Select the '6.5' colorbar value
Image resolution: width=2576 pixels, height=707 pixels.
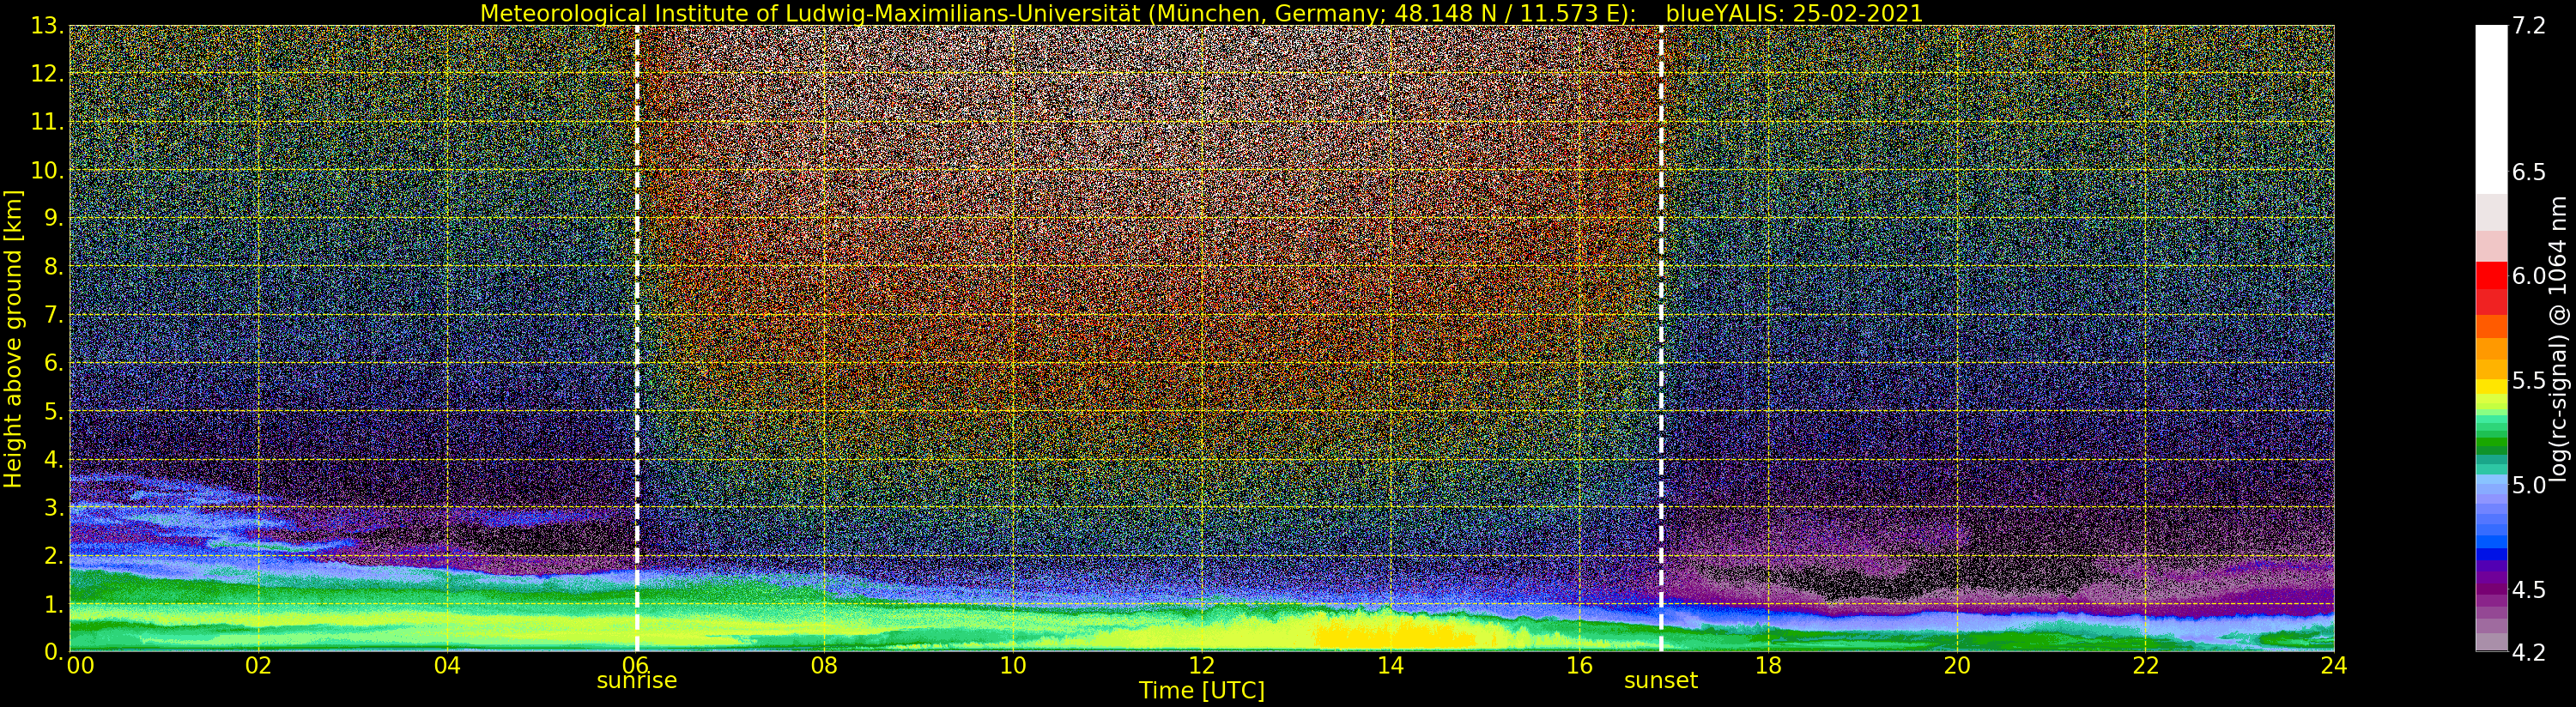click(2529, 173)
